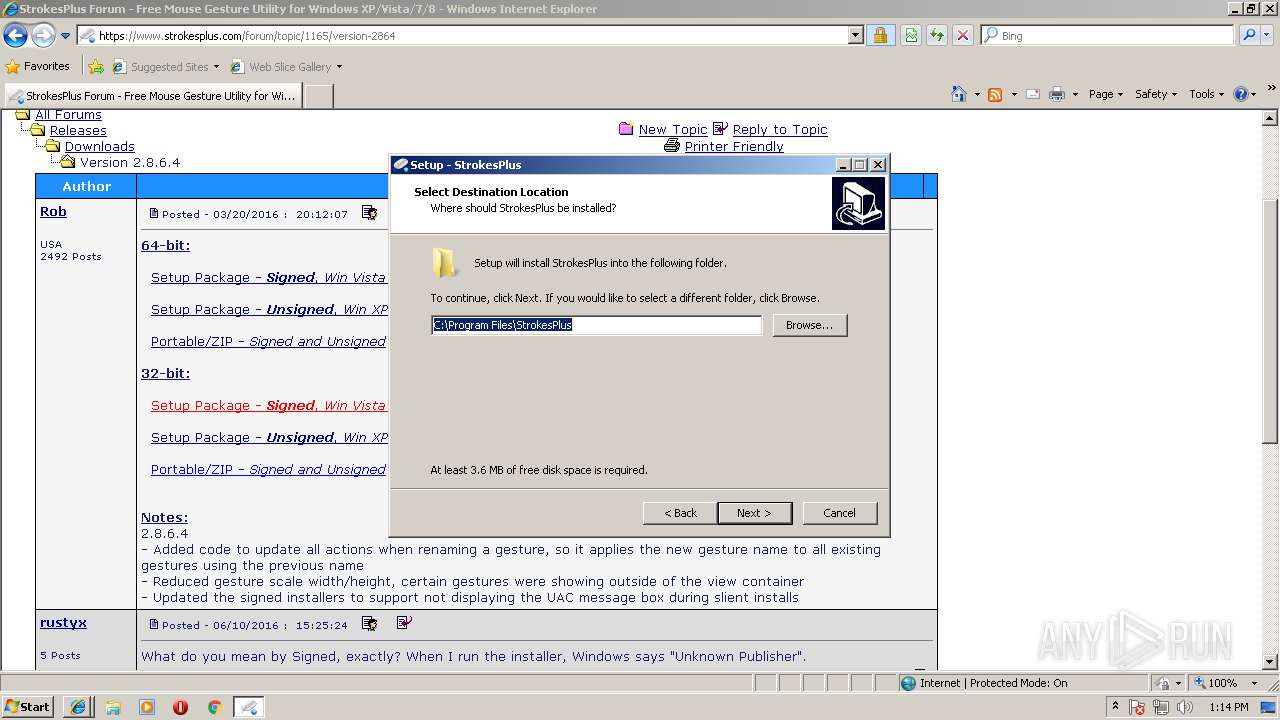
Task: Open the Safety menu
Action: [1156, 94]
